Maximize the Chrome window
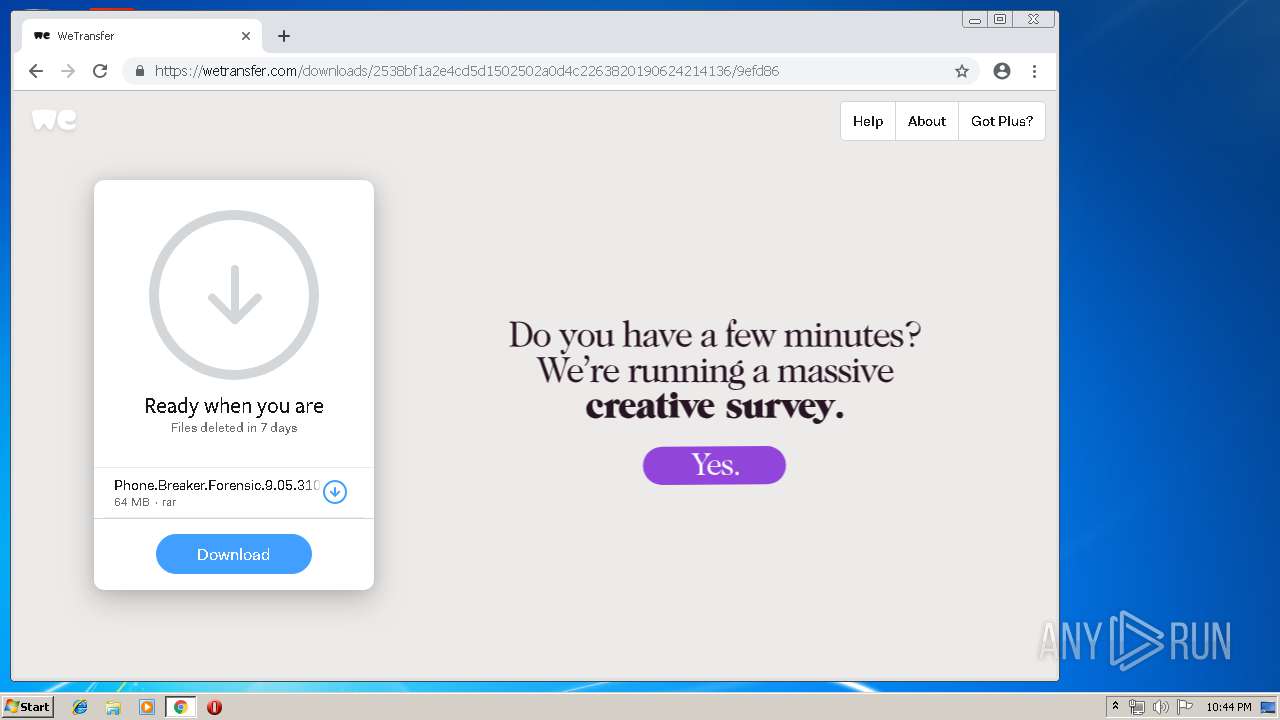This screenshot has height=720, width=1280. point(1000,19)
